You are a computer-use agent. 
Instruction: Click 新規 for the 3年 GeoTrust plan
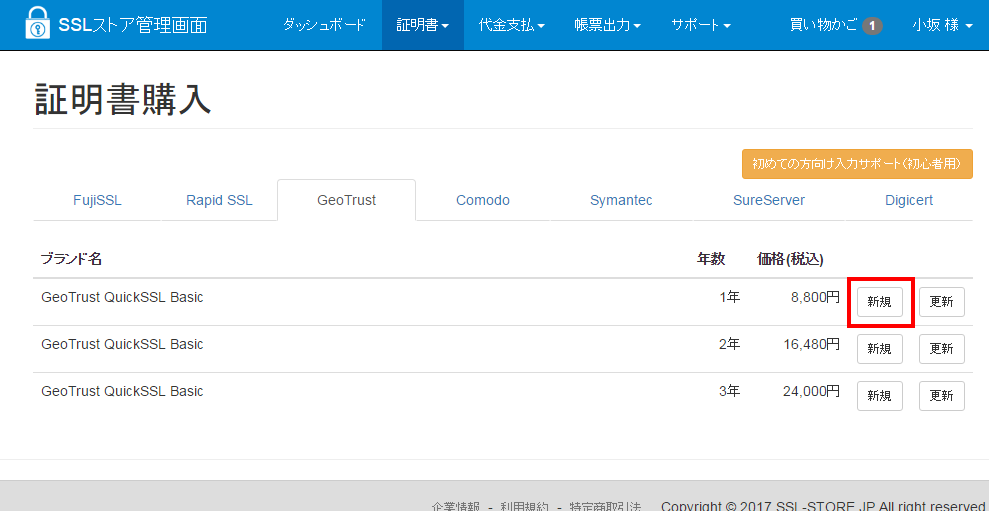879,396
